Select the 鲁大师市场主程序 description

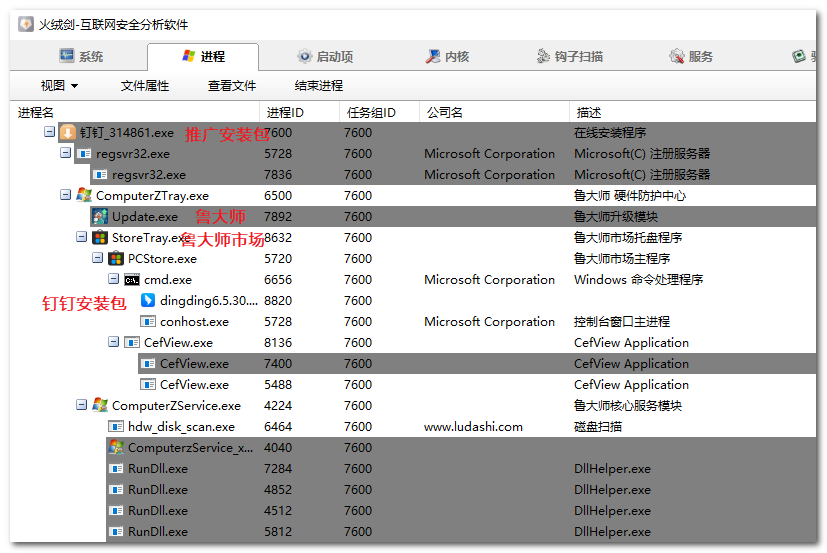(622, 259)
